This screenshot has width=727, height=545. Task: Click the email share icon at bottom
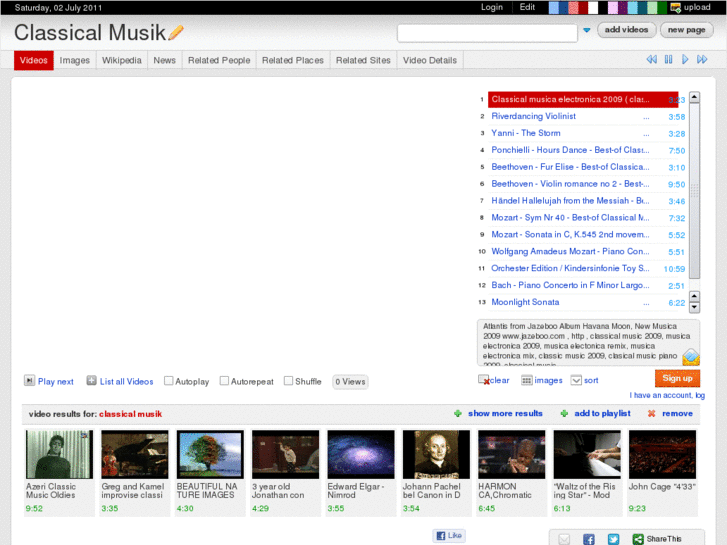tap(564, 539)
